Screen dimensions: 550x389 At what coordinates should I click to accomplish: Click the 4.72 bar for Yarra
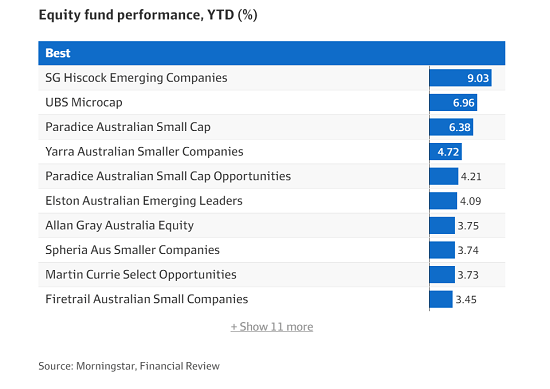(x=445, y=152)
